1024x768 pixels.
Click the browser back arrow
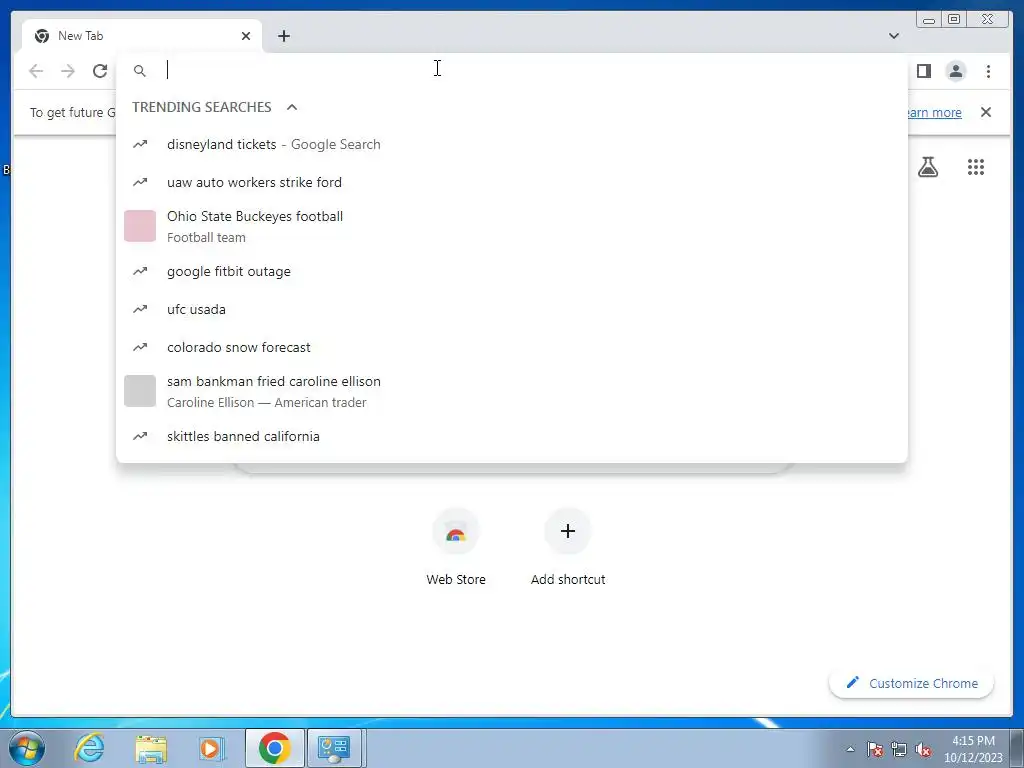click(36, 71)
